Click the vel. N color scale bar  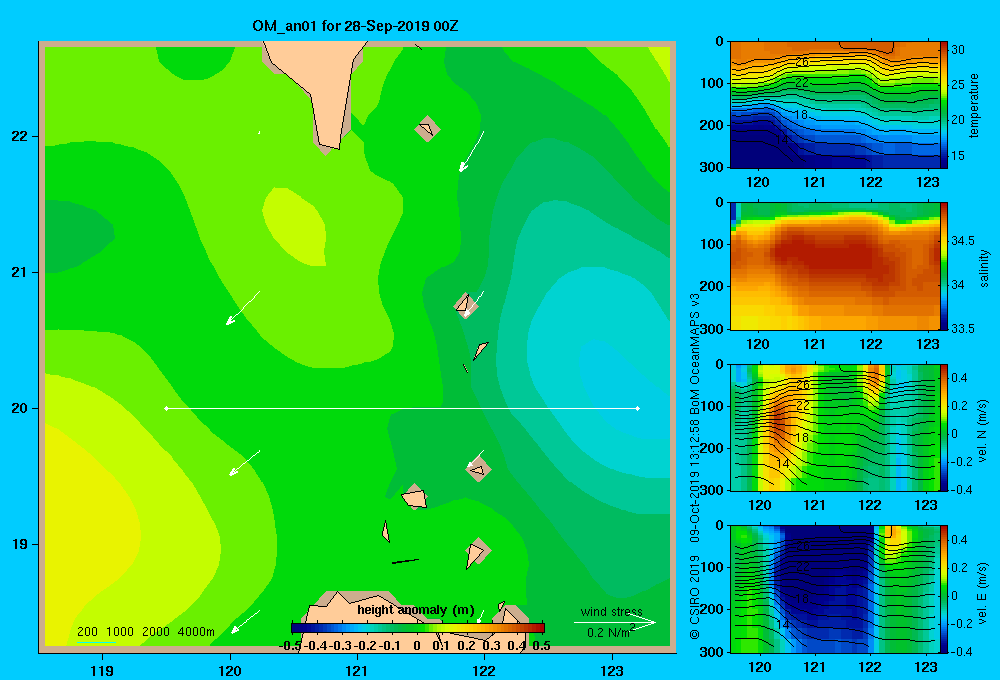944,427
